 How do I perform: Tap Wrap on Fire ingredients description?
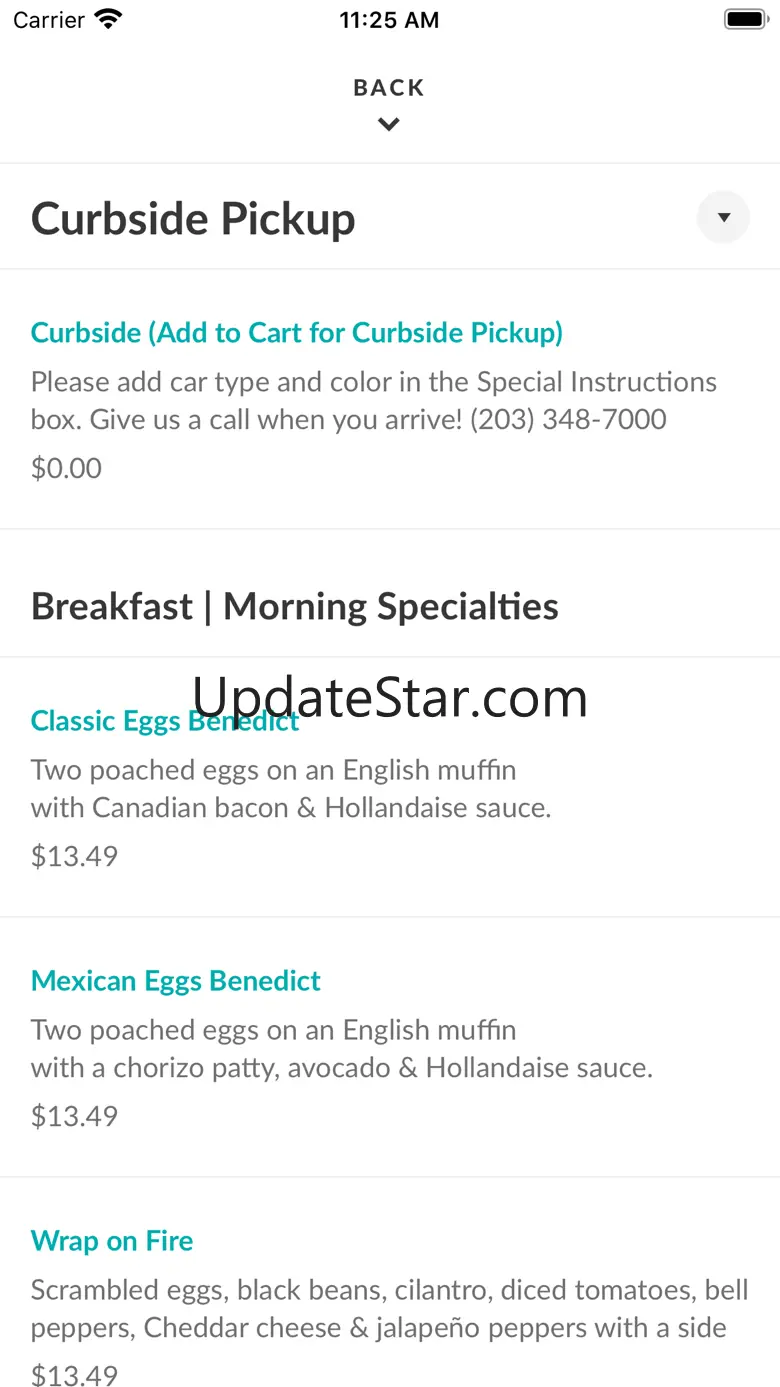pyautogui.click(x=388, y=1308)
